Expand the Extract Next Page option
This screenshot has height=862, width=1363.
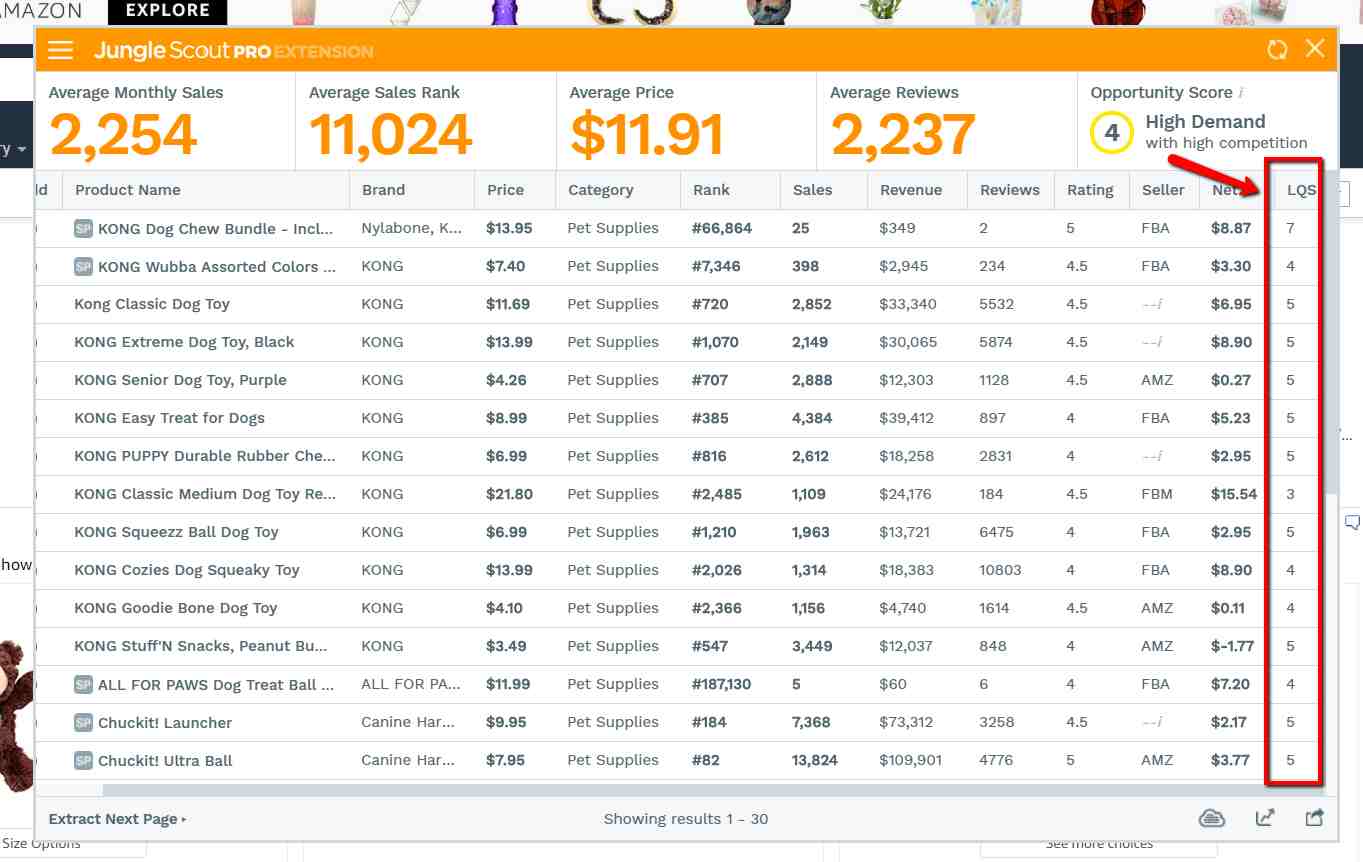point(117,819)
